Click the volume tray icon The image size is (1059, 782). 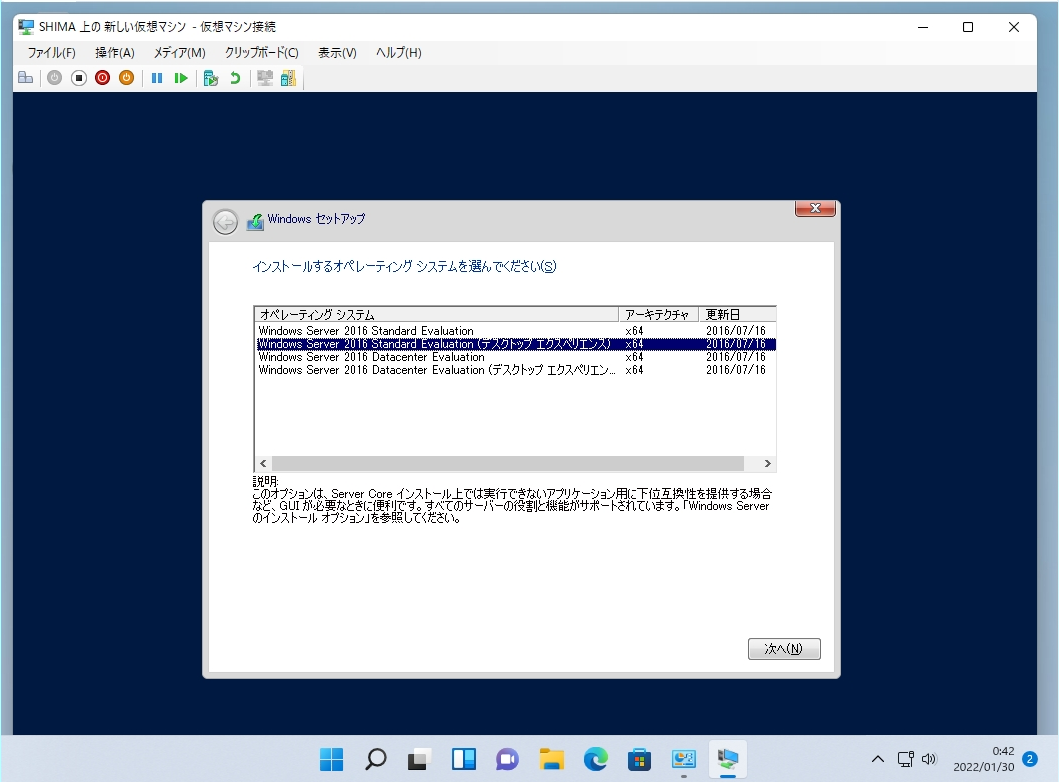click(x=929, y=759)
